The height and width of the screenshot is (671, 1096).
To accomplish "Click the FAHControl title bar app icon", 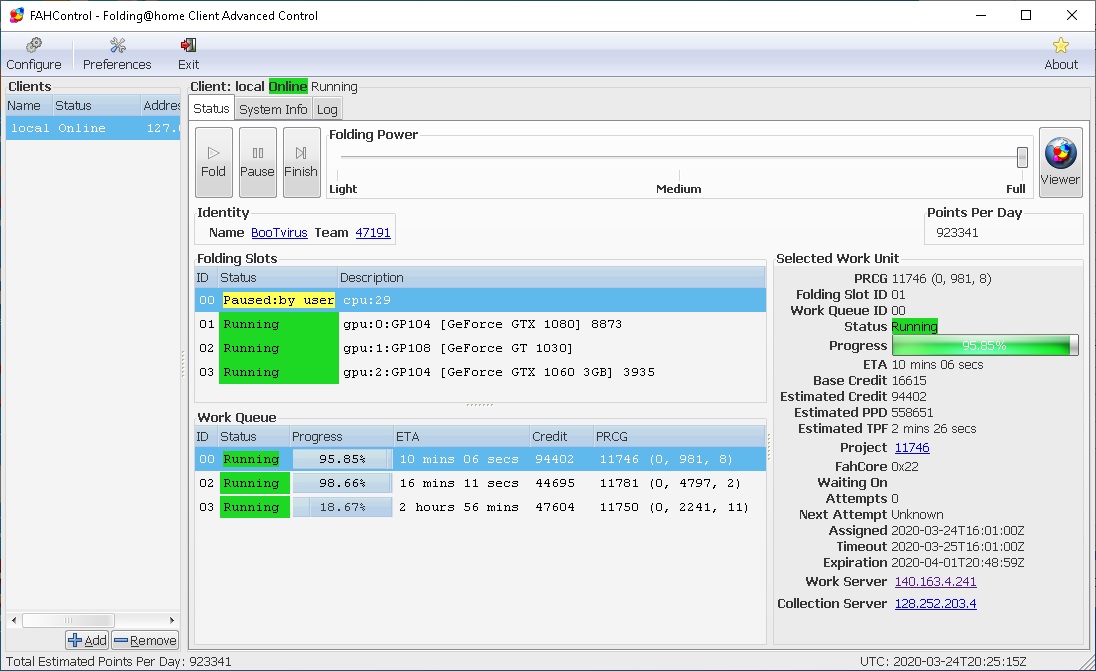I will [16, 15].
